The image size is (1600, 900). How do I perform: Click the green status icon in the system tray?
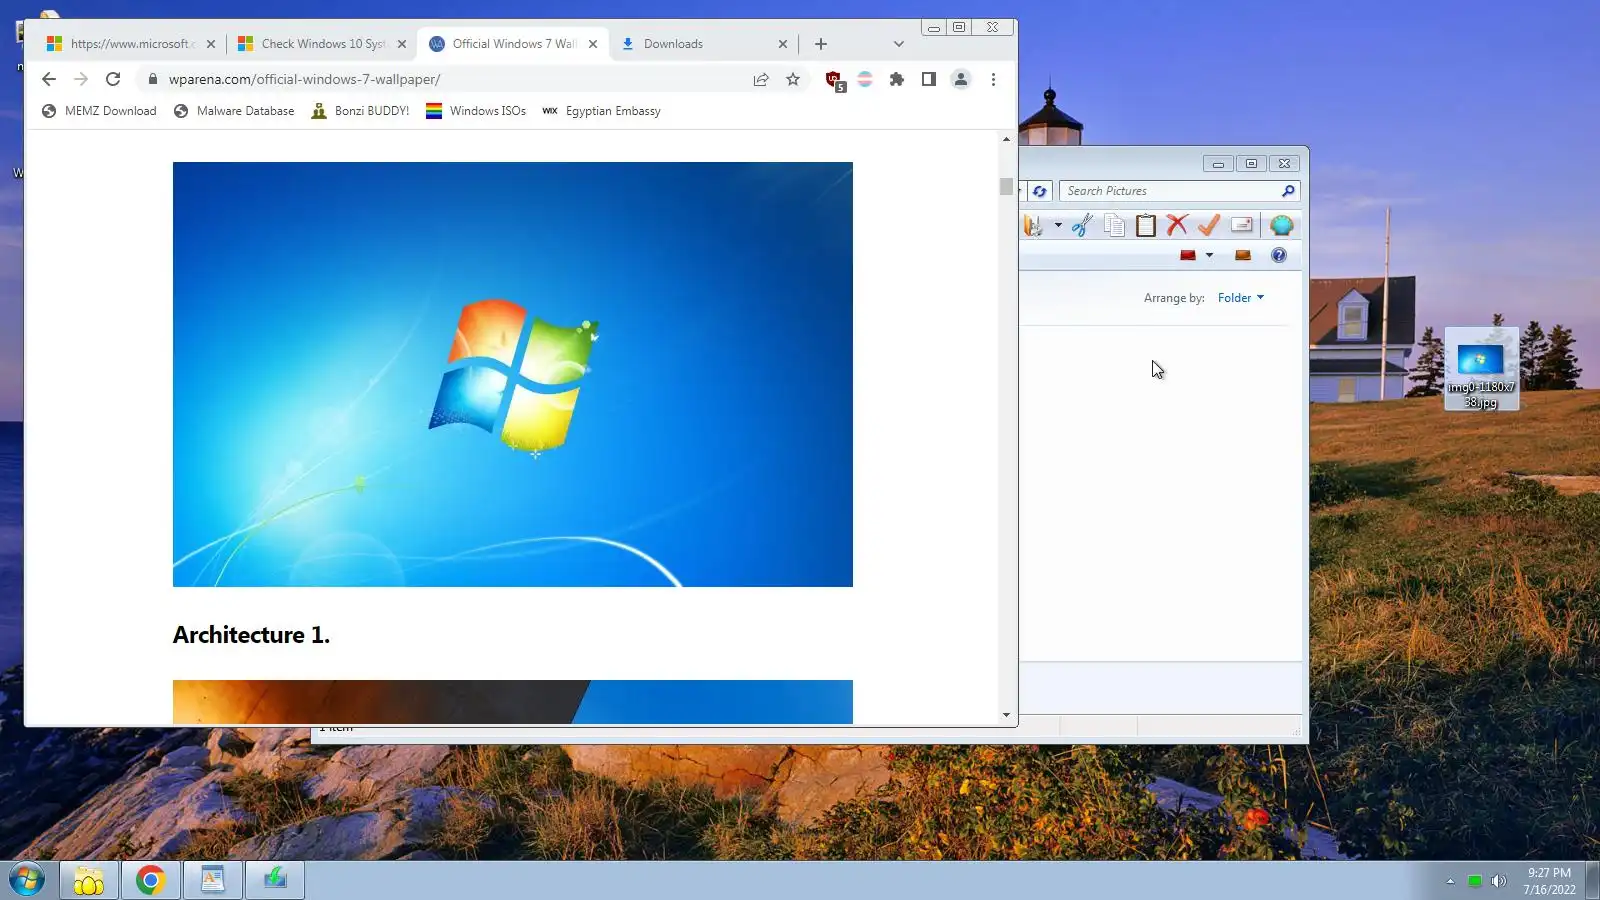1474,881
